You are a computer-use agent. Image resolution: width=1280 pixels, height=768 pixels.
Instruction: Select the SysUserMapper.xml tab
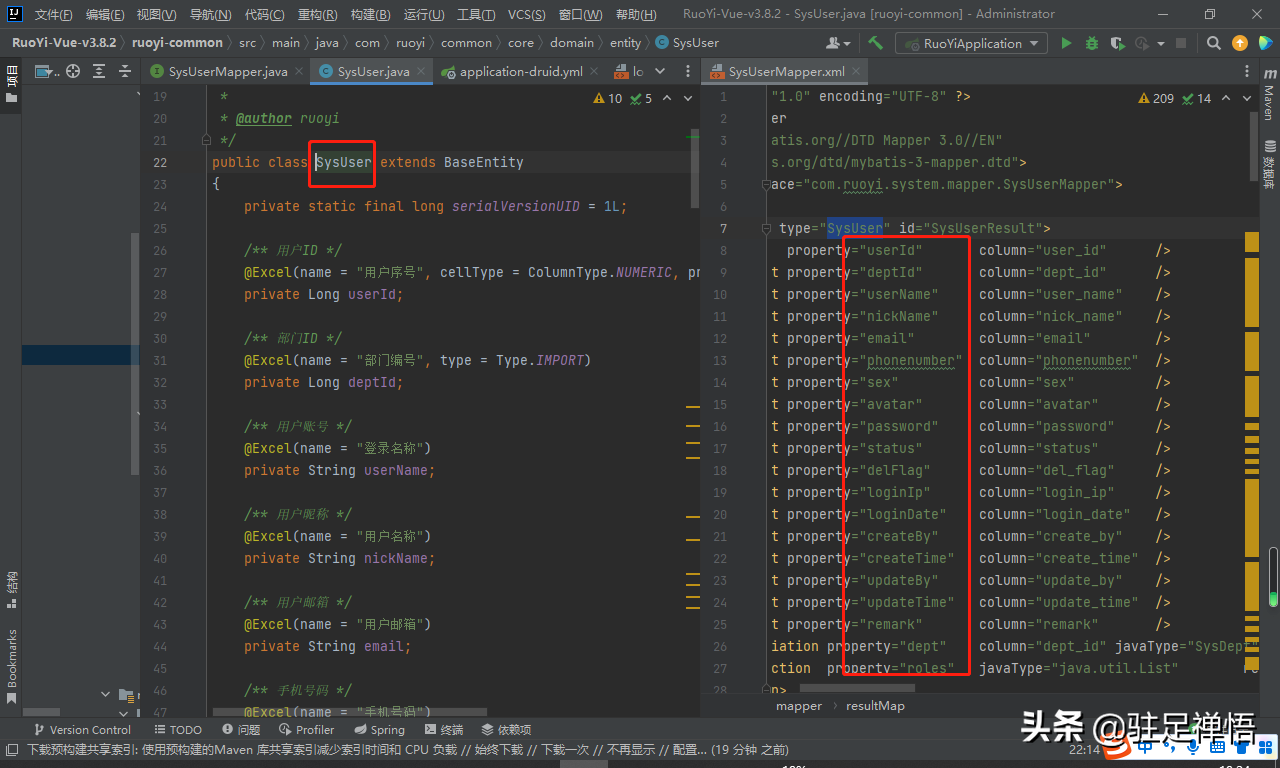pos(786,72)
